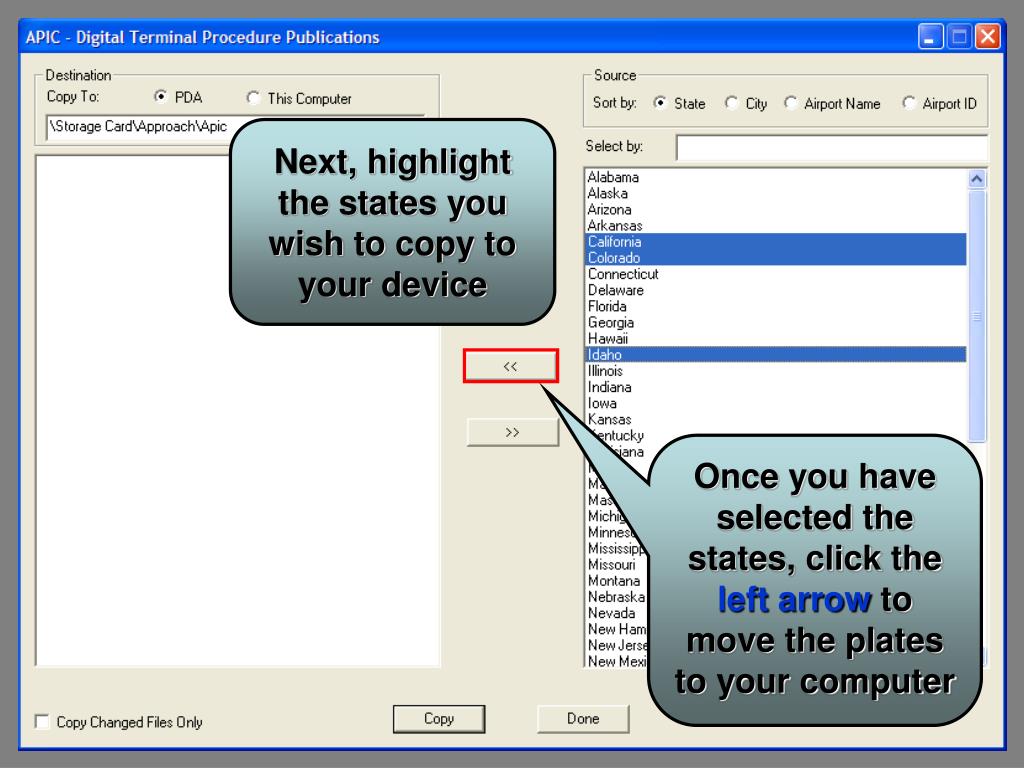The image size is (1024, 768).
Task: Close the APIC window
Action: point(987,37)
